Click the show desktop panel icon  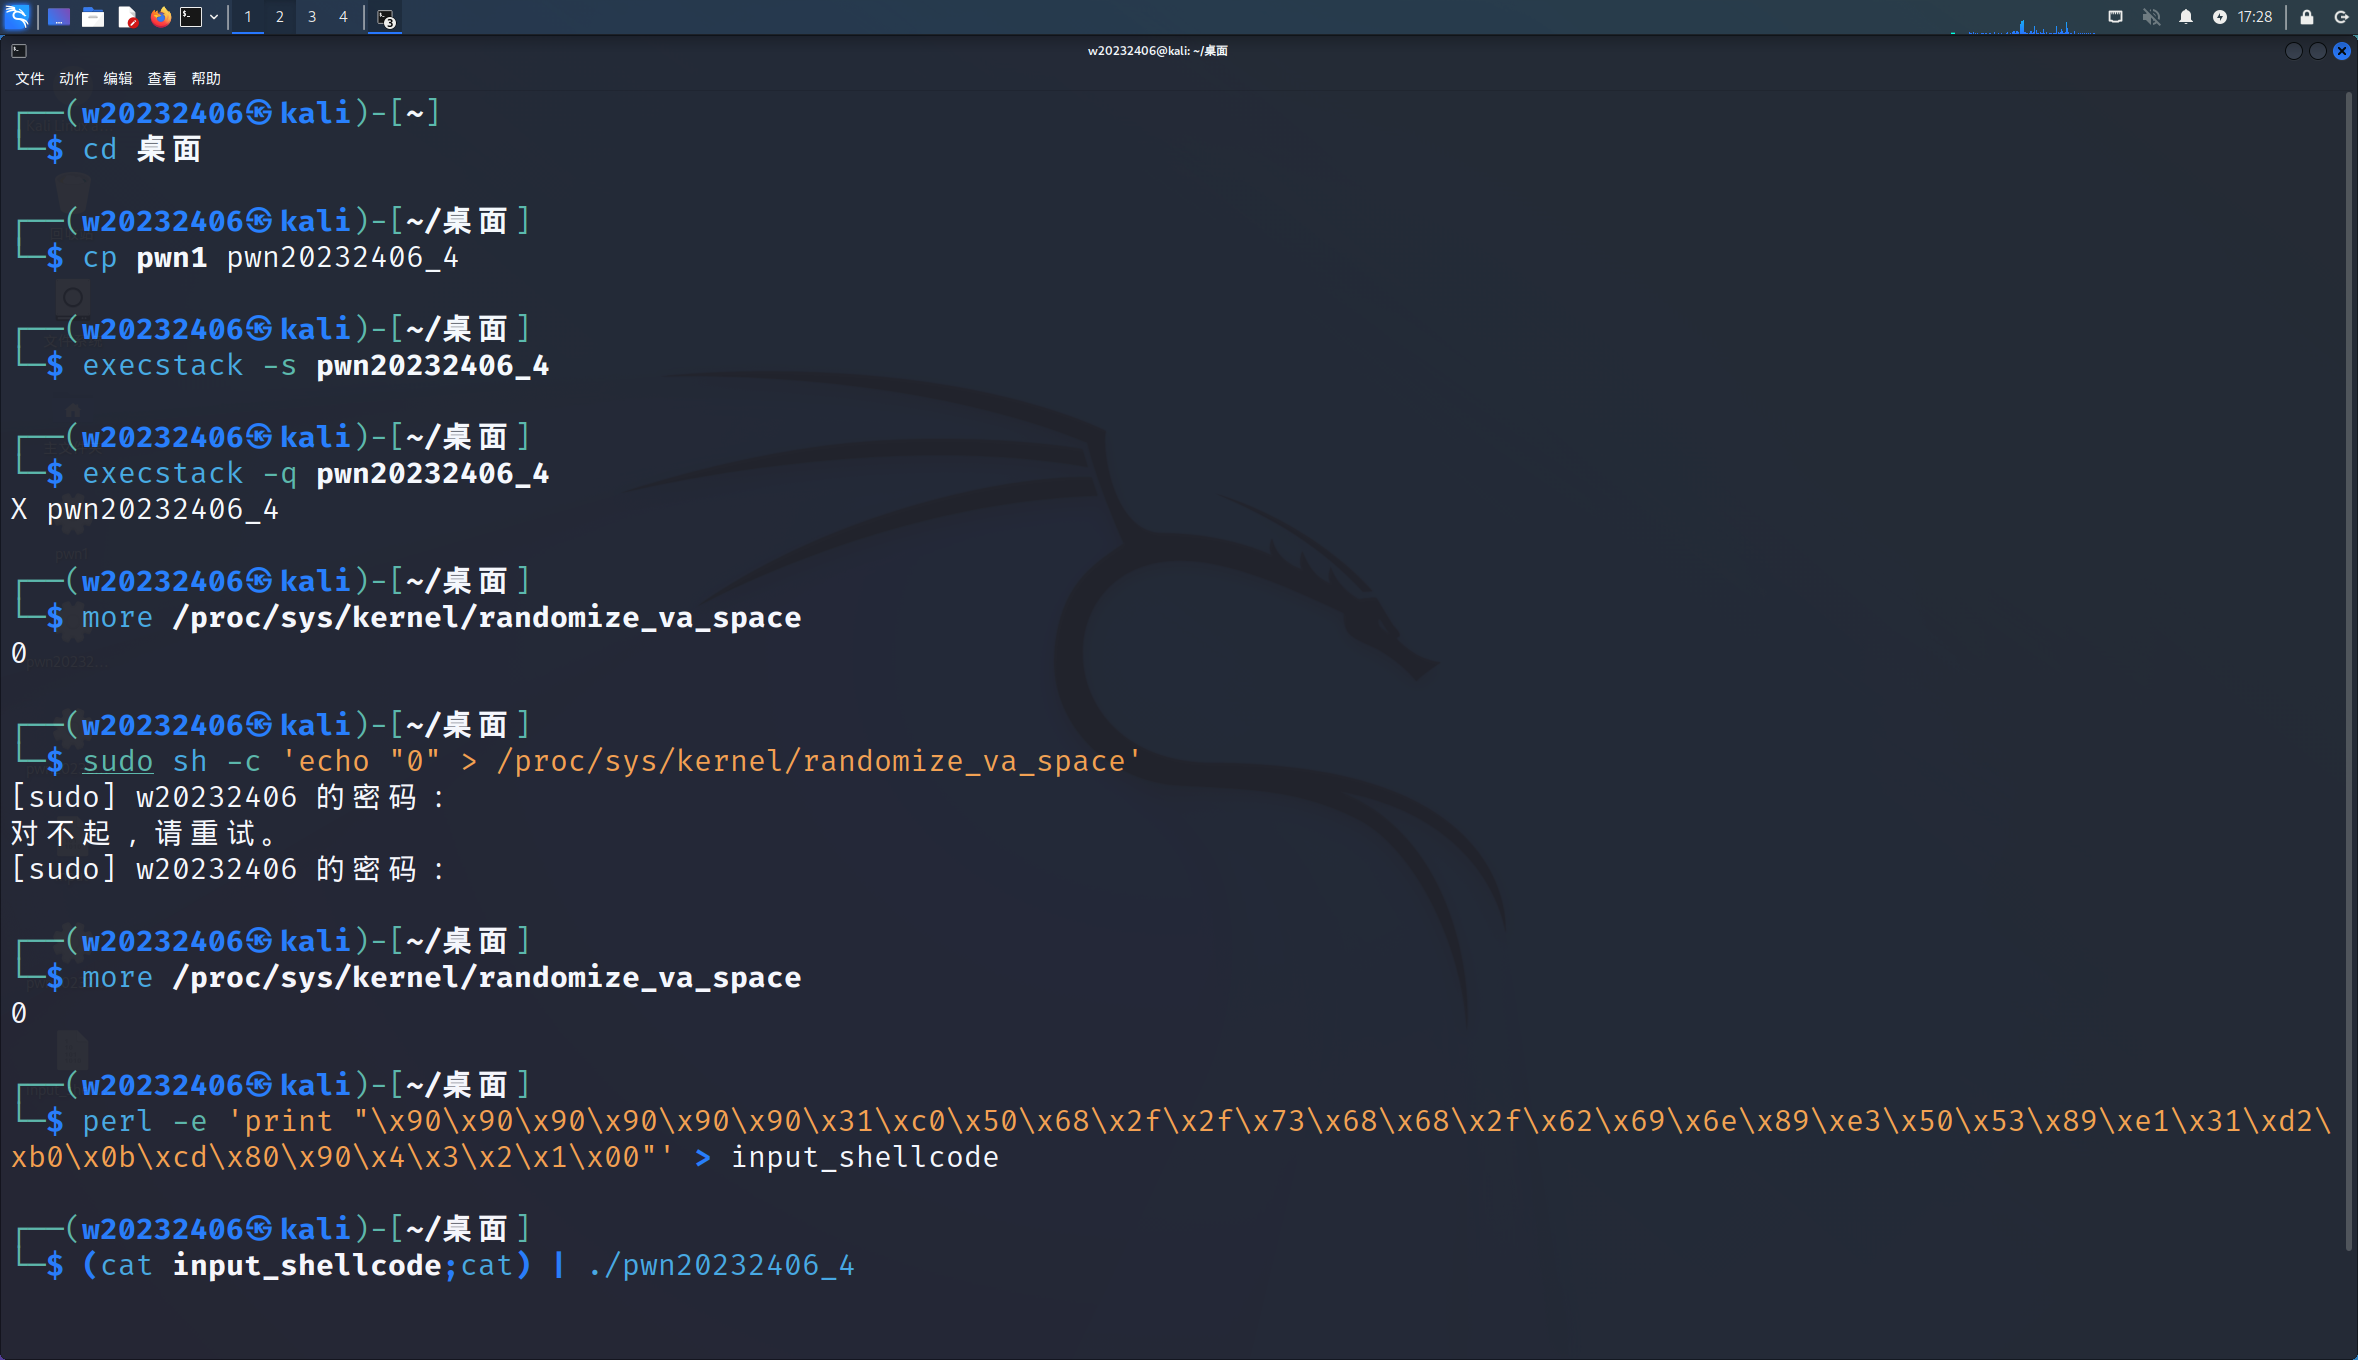pos(58,17)
